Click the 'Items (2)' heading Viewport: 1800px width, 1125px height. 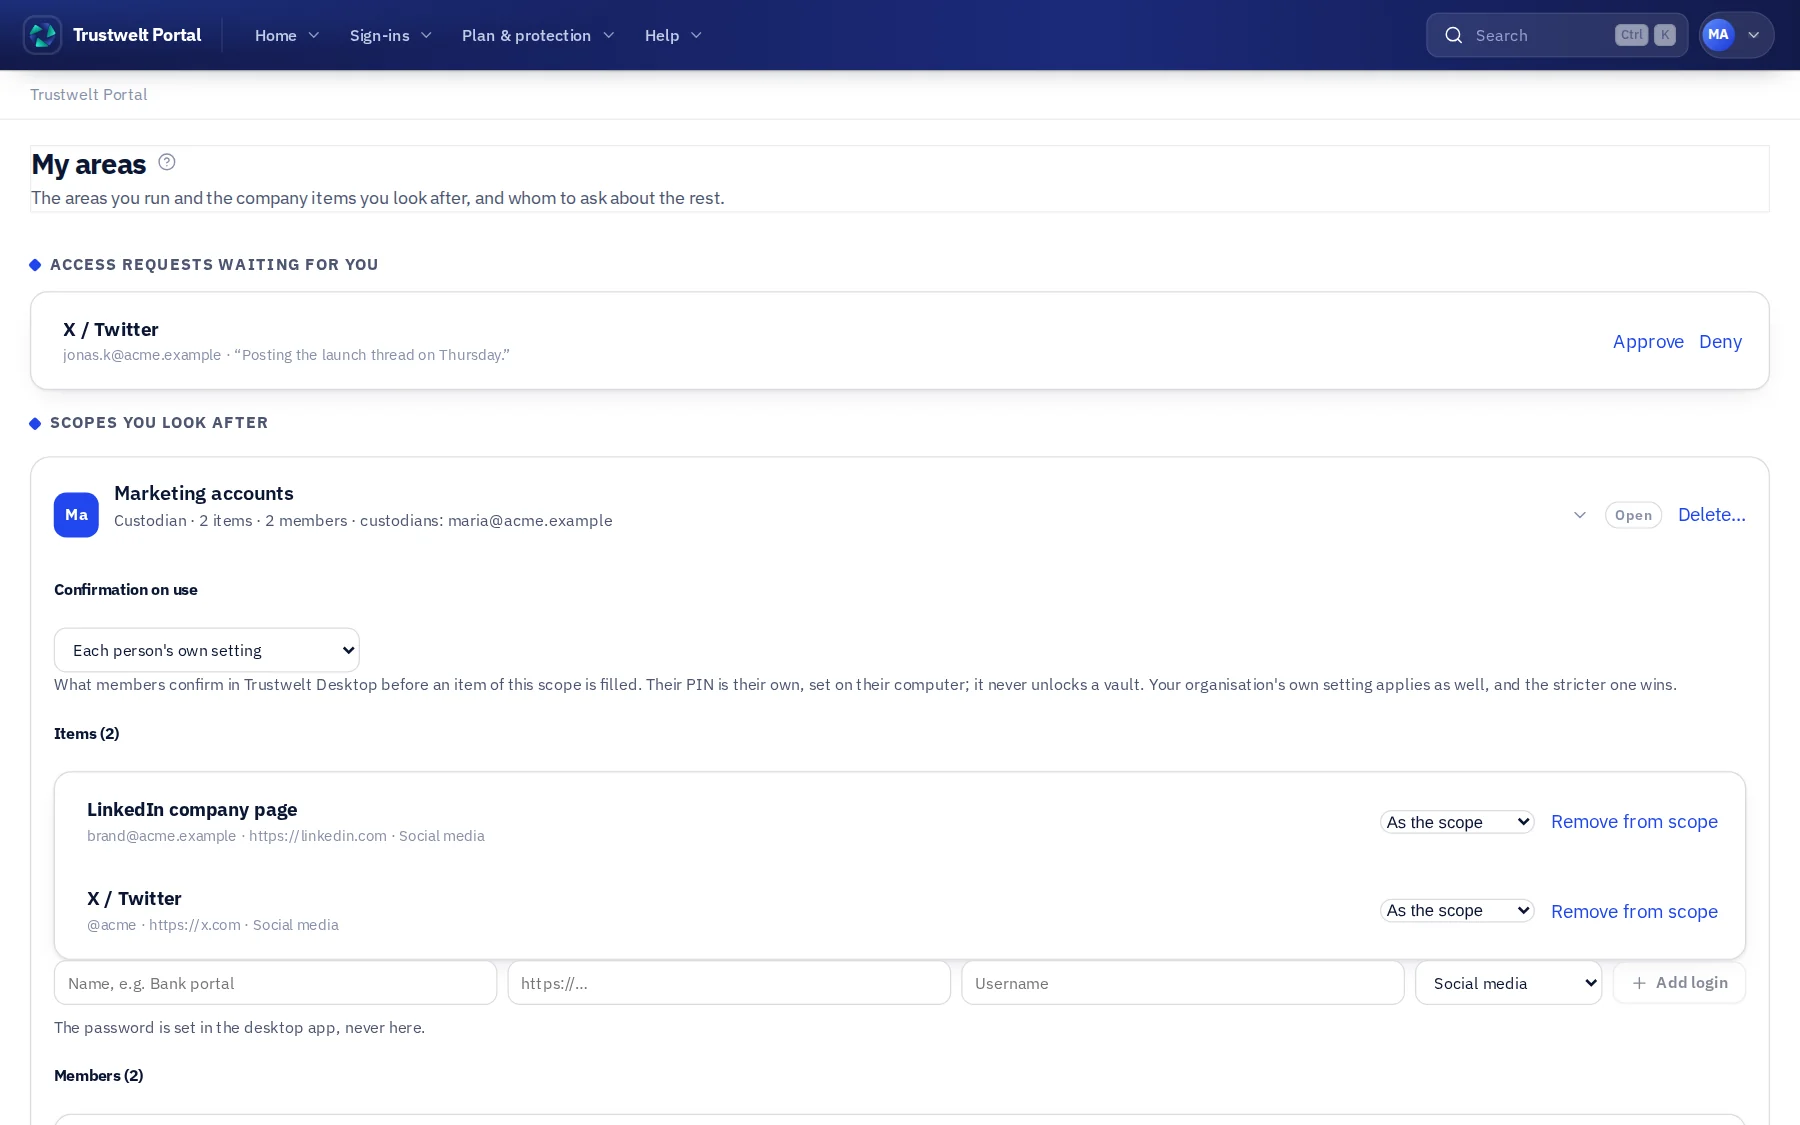87,734
